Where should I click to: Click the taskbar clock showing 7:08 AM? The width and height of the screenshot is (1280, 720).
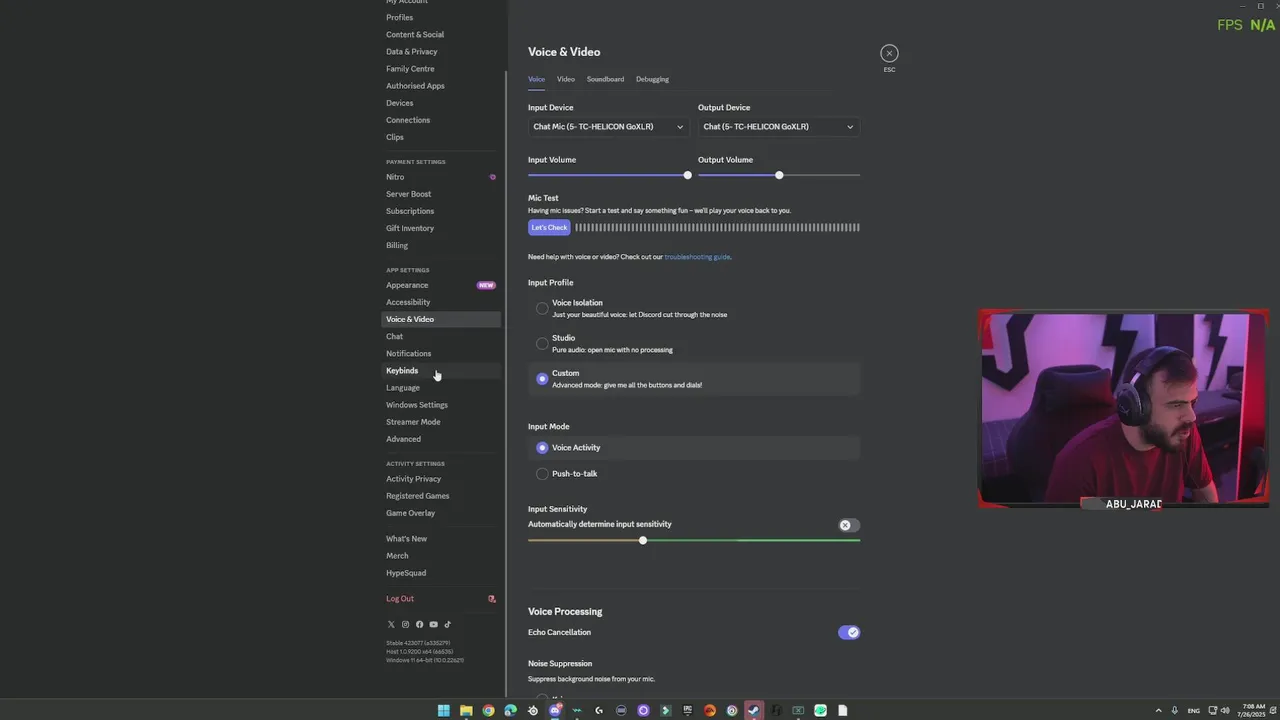[x=1253, y=711]
